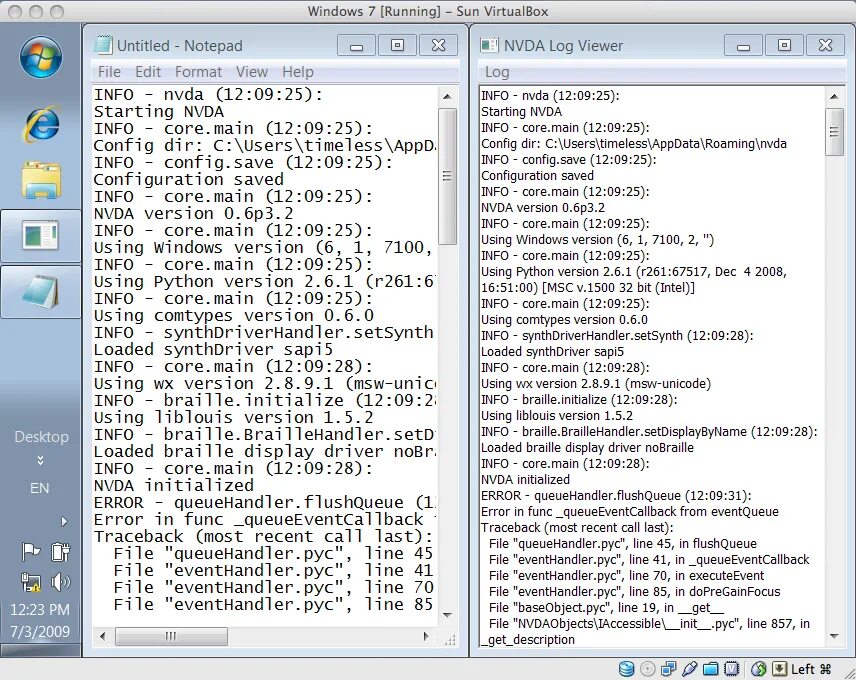
Task: Expand the Desktop toolbar chevron
Action: coord(40,460)
